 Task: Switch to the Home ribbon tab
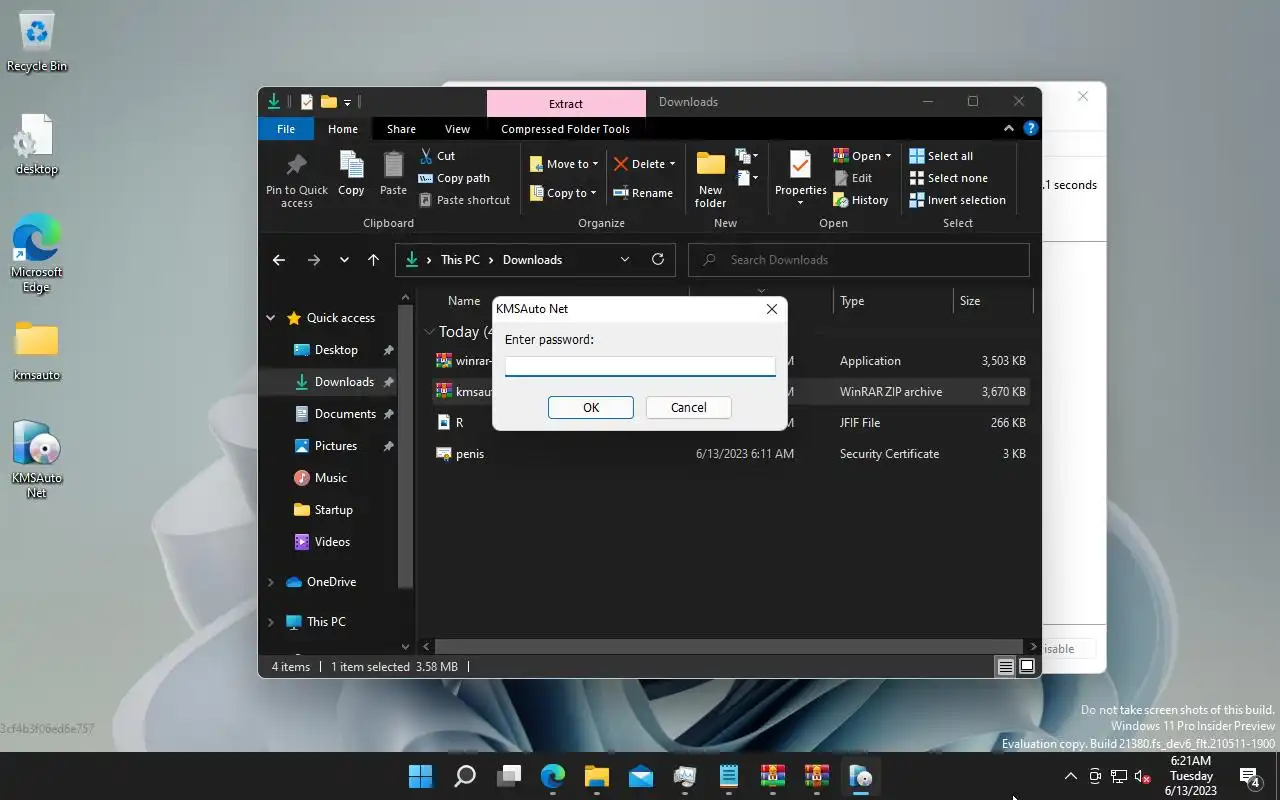click(x=342, y=129)
